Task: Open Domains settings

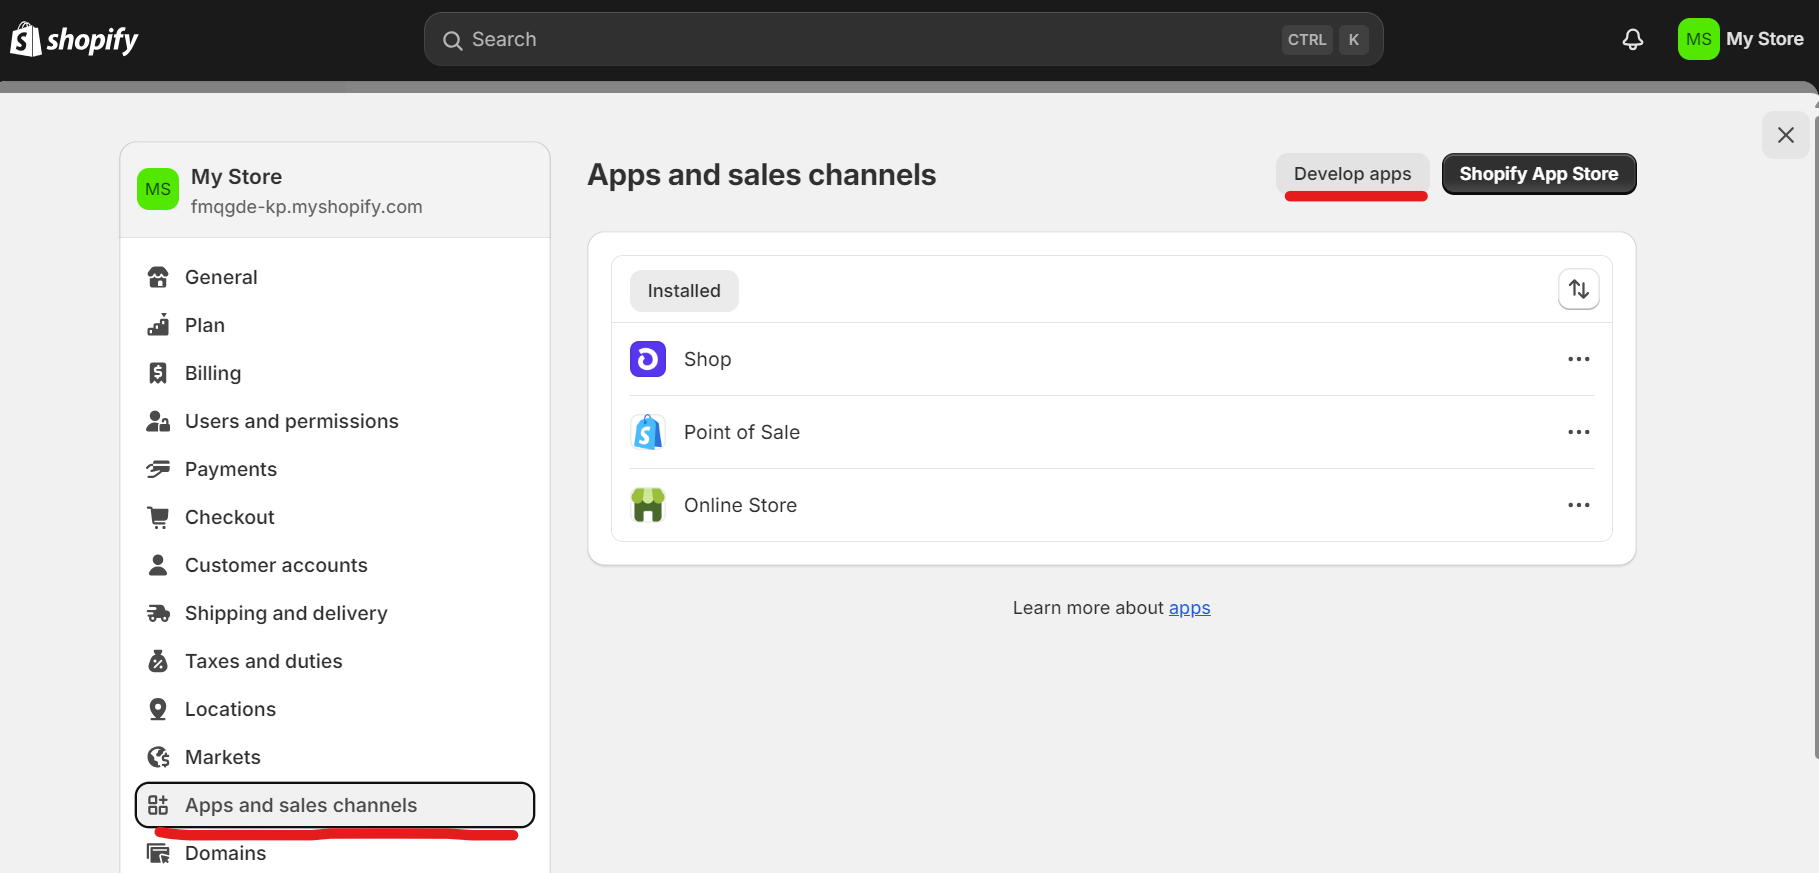Action: [335, 853]
